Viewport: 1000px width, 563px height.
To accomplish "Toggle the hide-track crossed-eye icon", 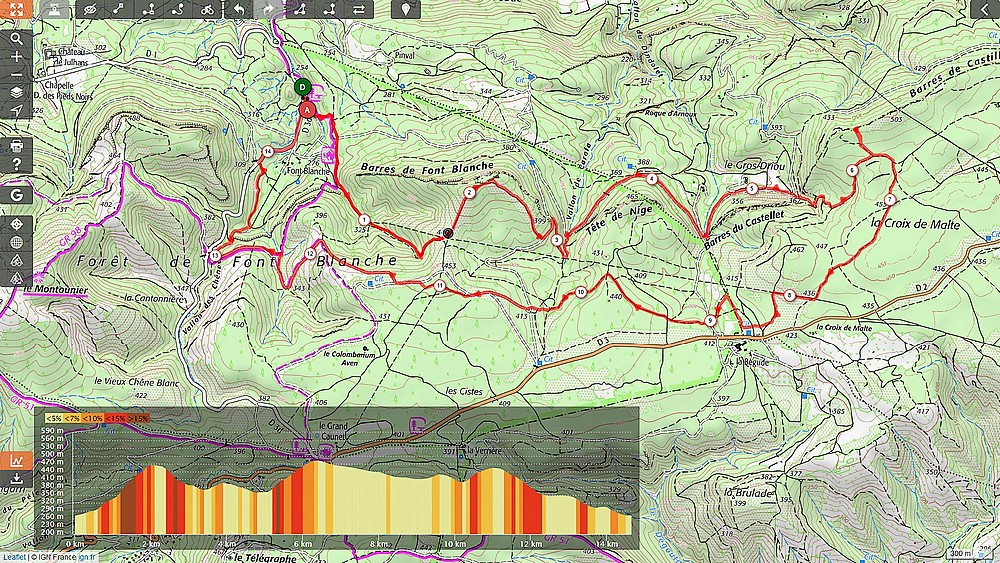I will pyautogui.click(x=90, y=9).
